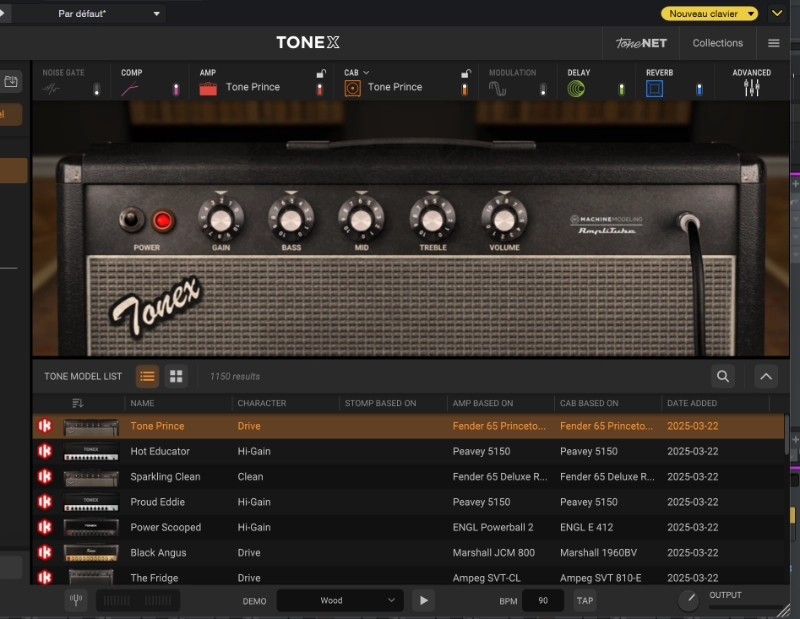This screenshot has width=800, height=619.
Task: Click IK logo icon on Sparkling Clean row
Action: pos(45,477)
